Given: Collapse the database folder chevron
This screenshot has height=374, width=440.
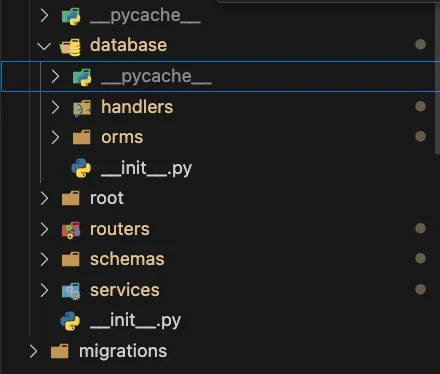Looking at the screenshot, I should [x=44, y=46].
